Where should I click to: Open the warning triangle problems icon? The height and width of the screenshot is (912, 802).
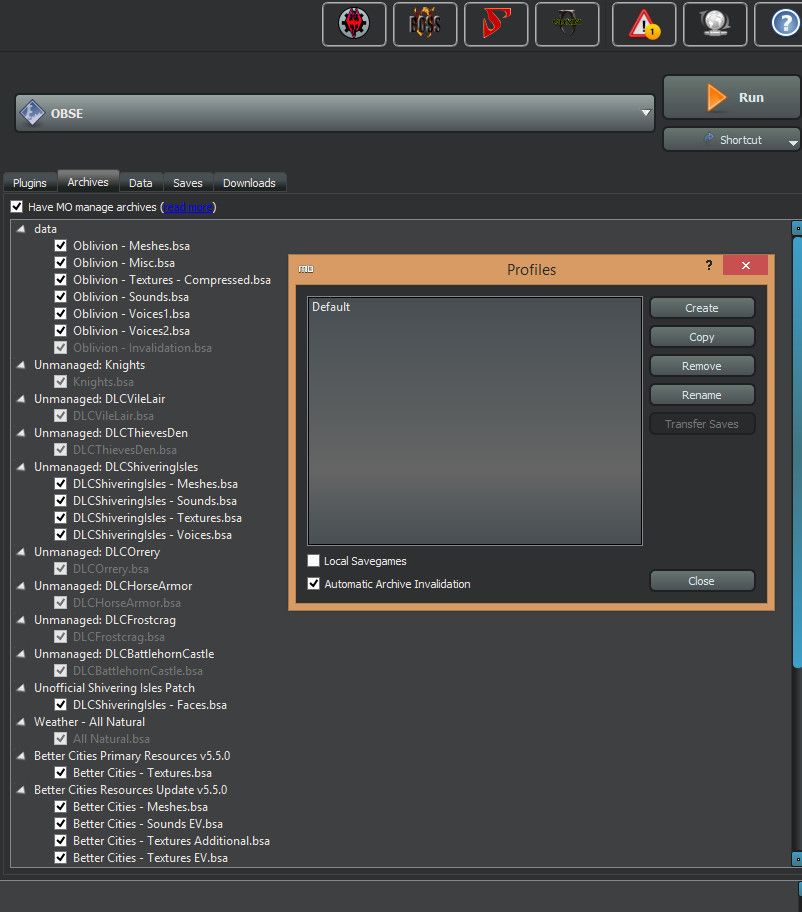pyautogui.click(x=644, y=24)
